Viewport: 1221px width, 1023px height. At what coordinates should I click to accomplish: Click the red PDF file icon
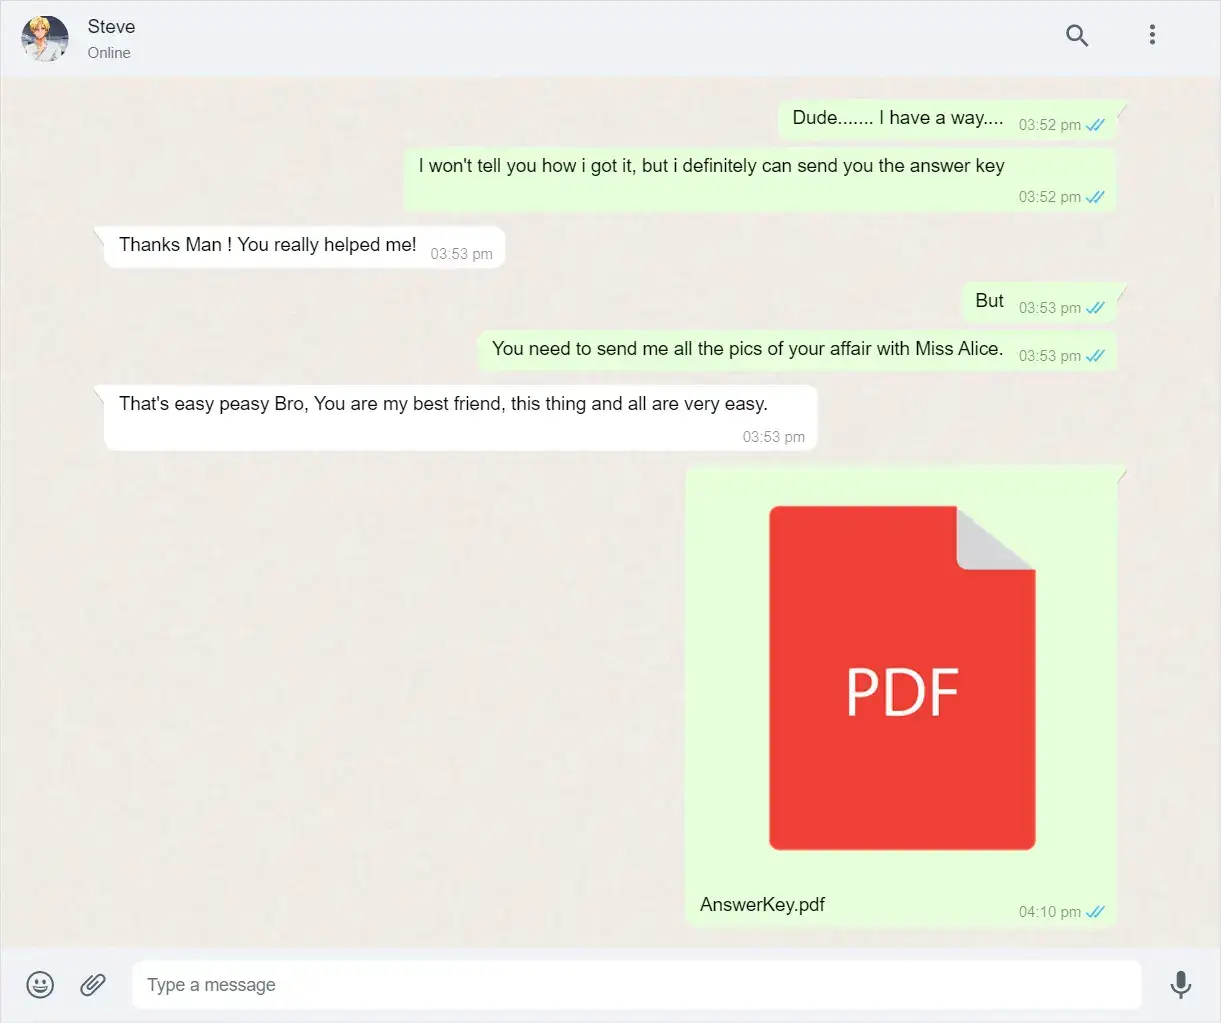[901, 678]
